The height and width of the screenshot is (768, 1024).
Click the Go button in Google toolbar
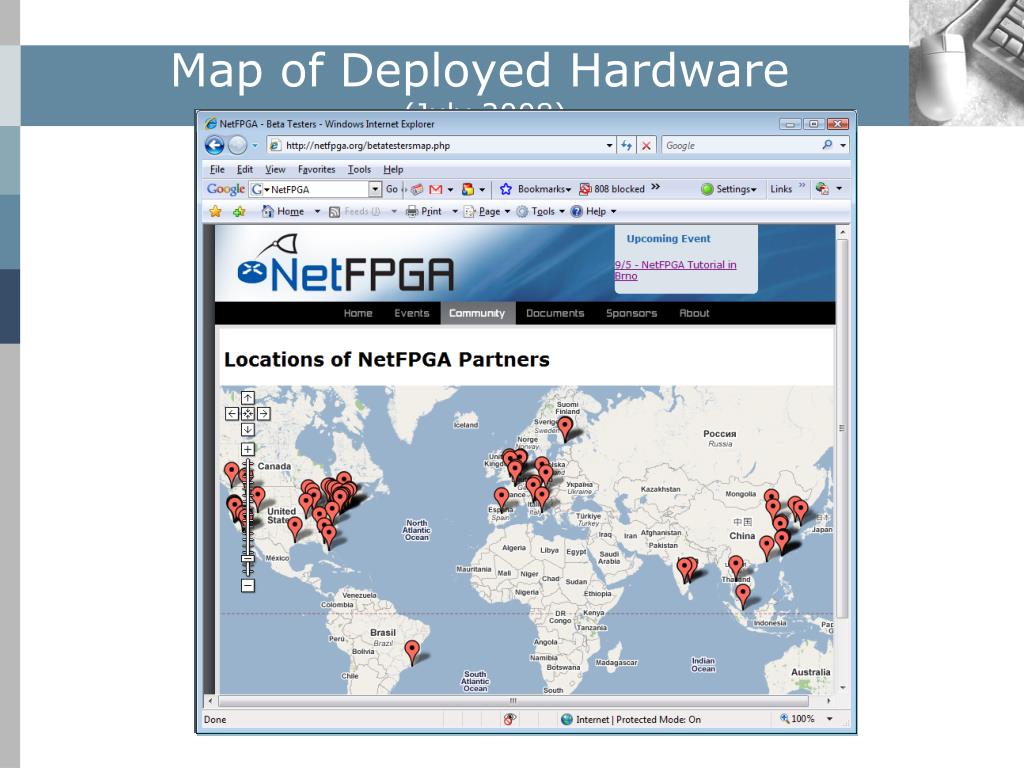tap(392, 189)
